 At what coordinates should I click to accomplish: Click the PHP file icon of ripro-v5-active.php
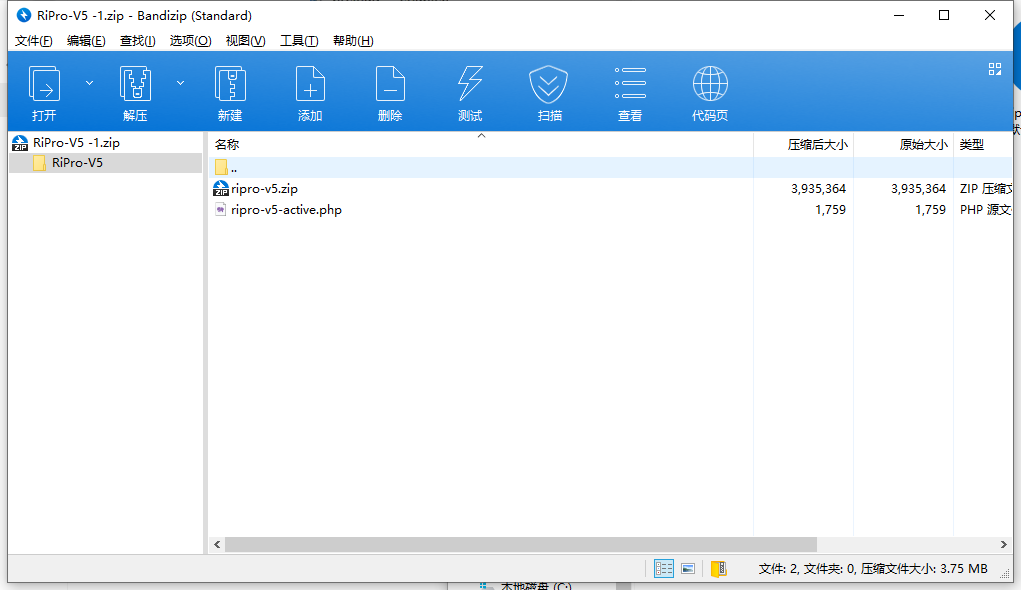[x=221, y=210]
